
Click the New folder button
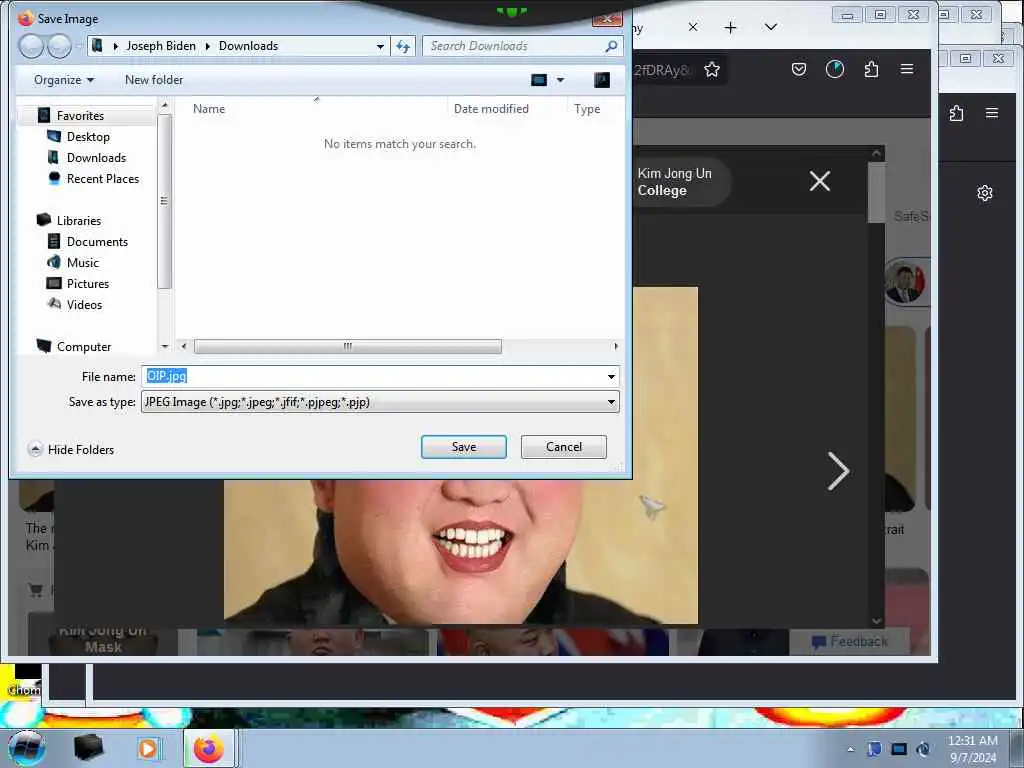click(154, 80)
